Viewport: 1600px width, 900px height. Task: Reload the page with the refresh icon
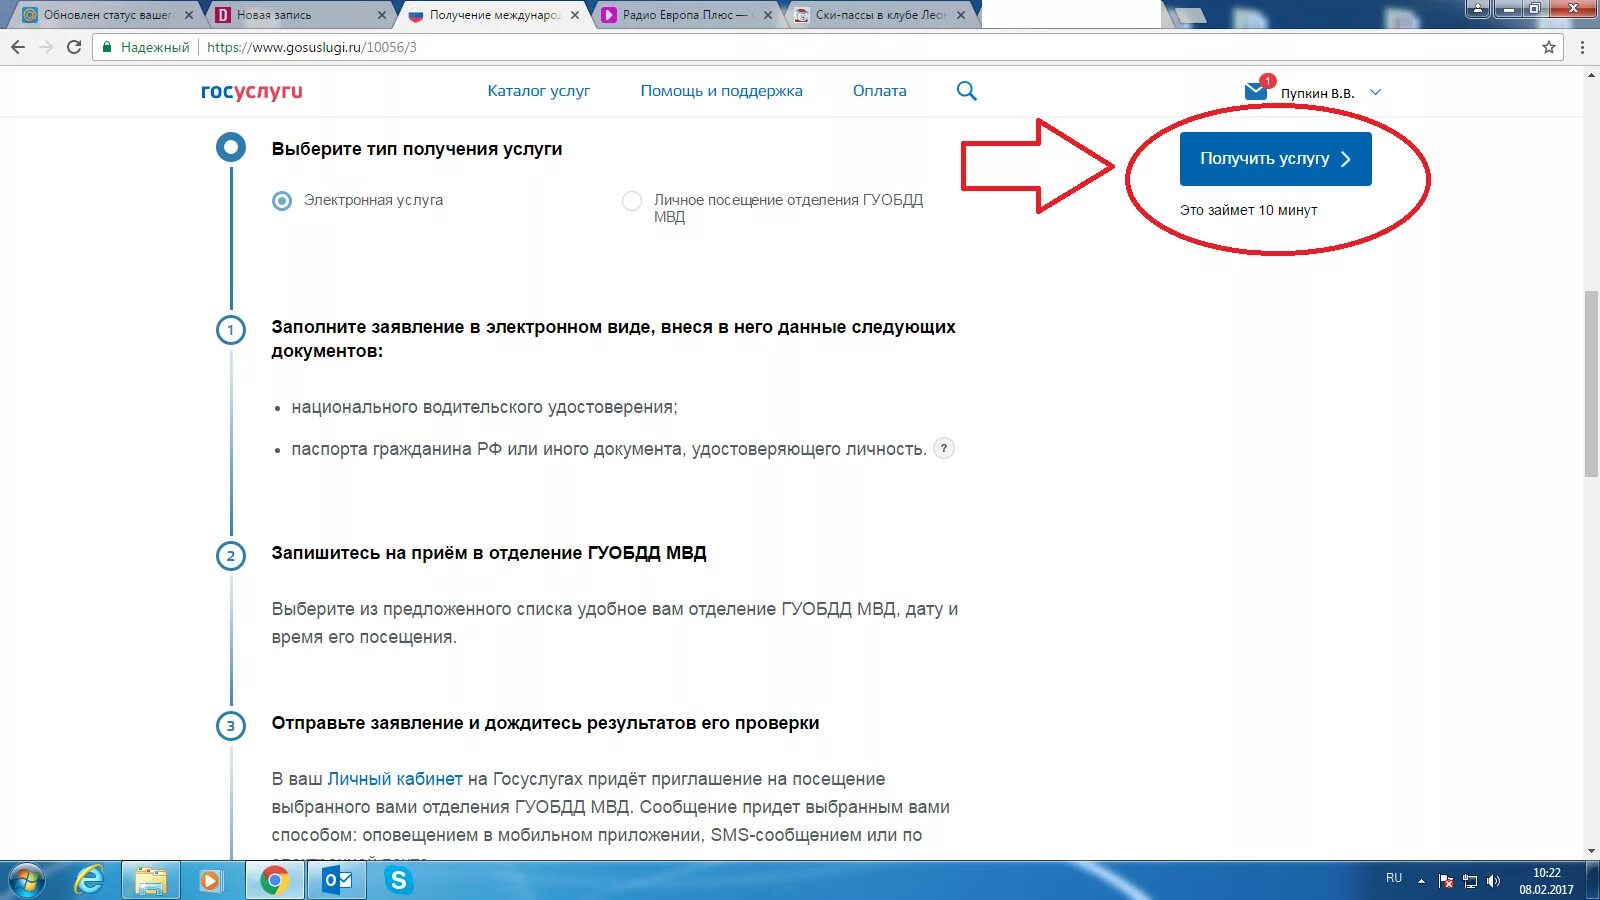(x=74, y=47)
